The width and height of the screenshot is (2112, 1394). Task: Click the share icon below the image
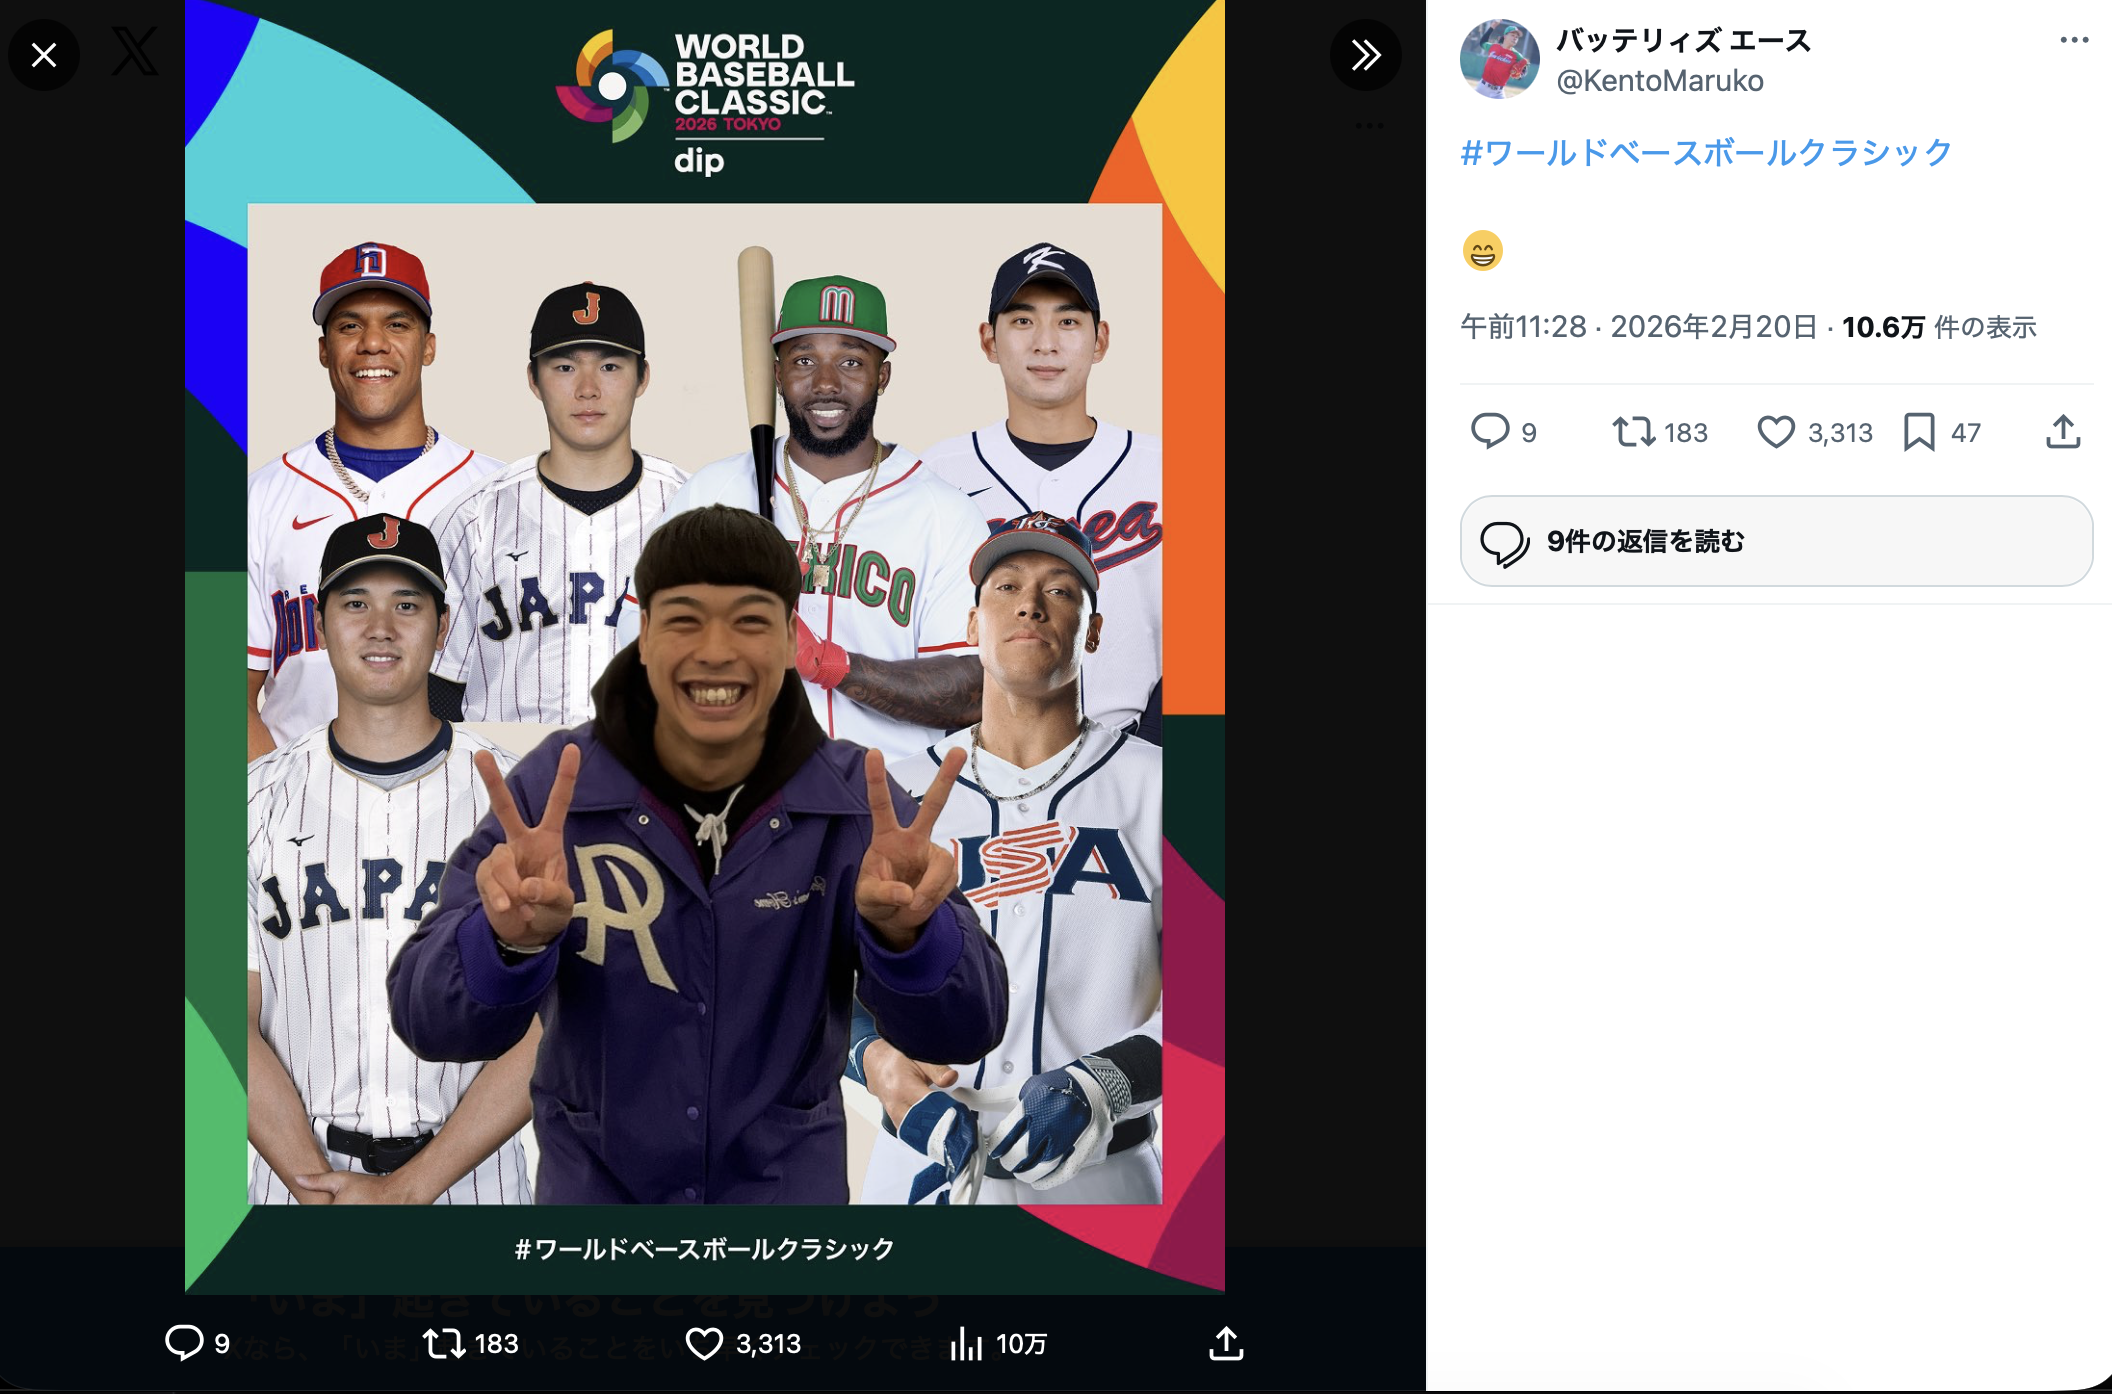point(1226,1343)
